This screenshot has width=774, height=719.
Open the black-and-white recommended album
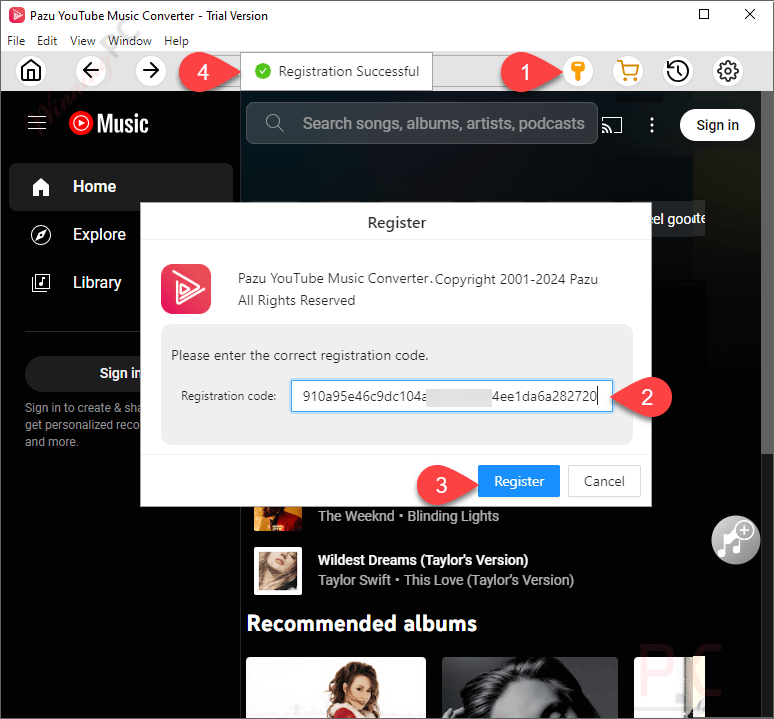point(530,687)
